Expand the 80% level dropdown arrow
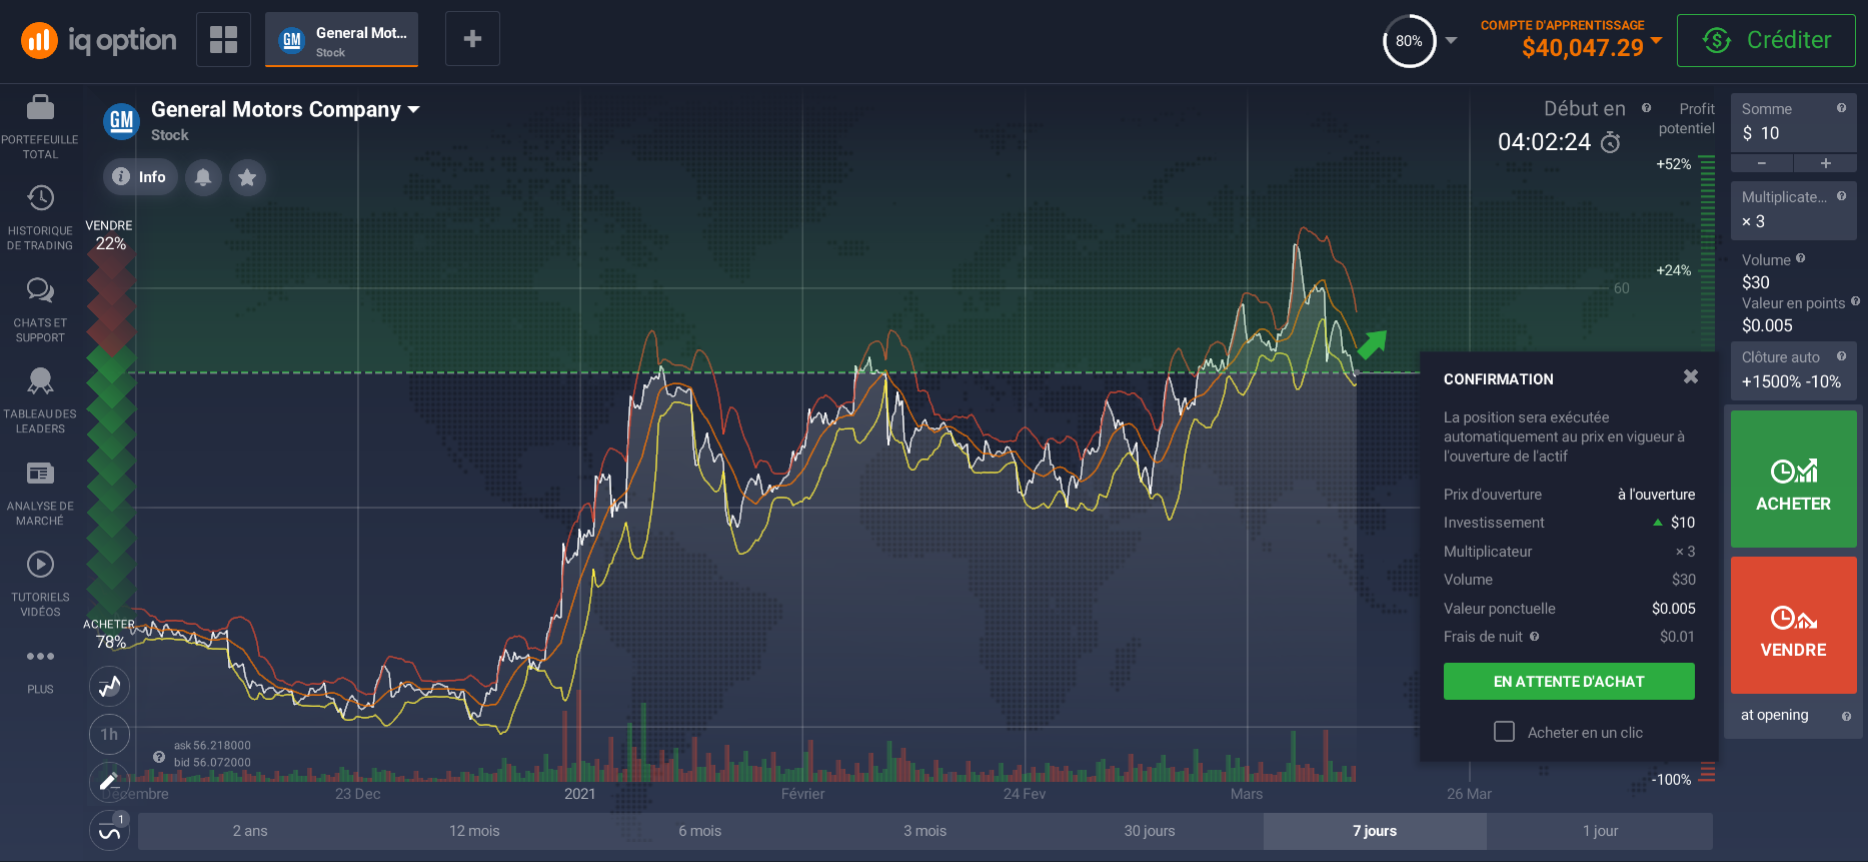 tap(1451, 41)
